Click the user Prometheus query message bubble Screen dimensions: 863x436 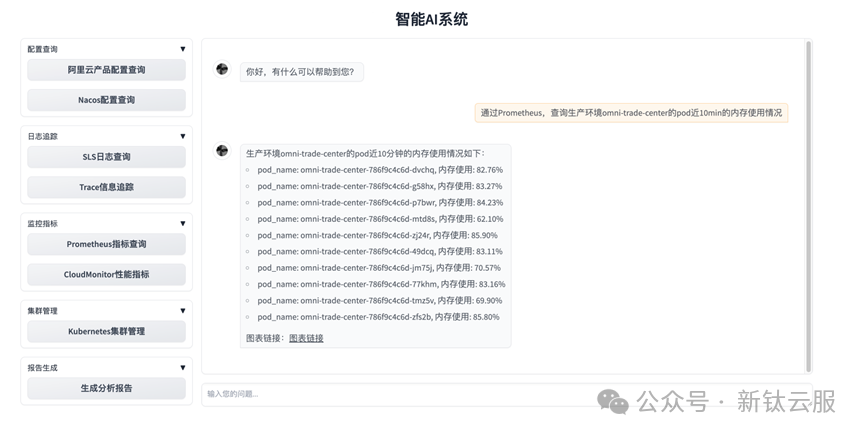pyautogui.click(x=631, y=113)
